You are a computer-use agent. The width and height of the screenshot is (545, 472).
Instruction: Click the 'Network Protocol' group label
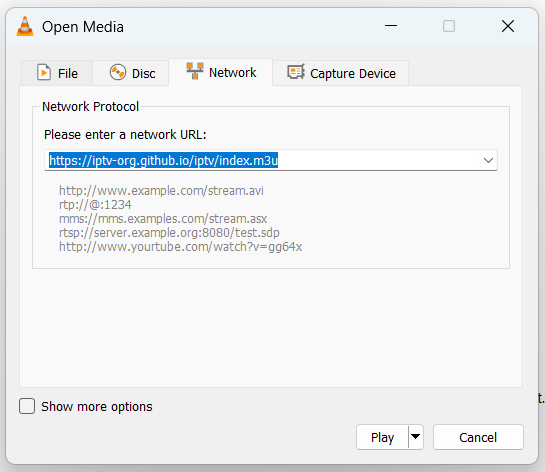tap(90, 106)
